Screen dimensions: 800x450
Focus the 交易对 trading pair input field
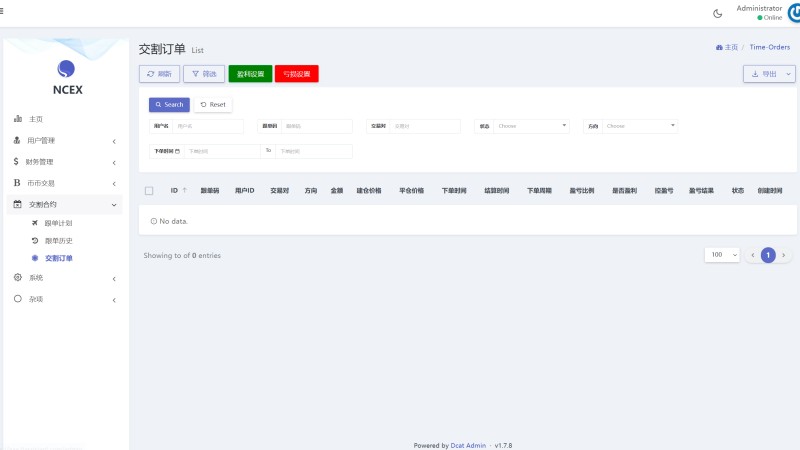(425, 126)
